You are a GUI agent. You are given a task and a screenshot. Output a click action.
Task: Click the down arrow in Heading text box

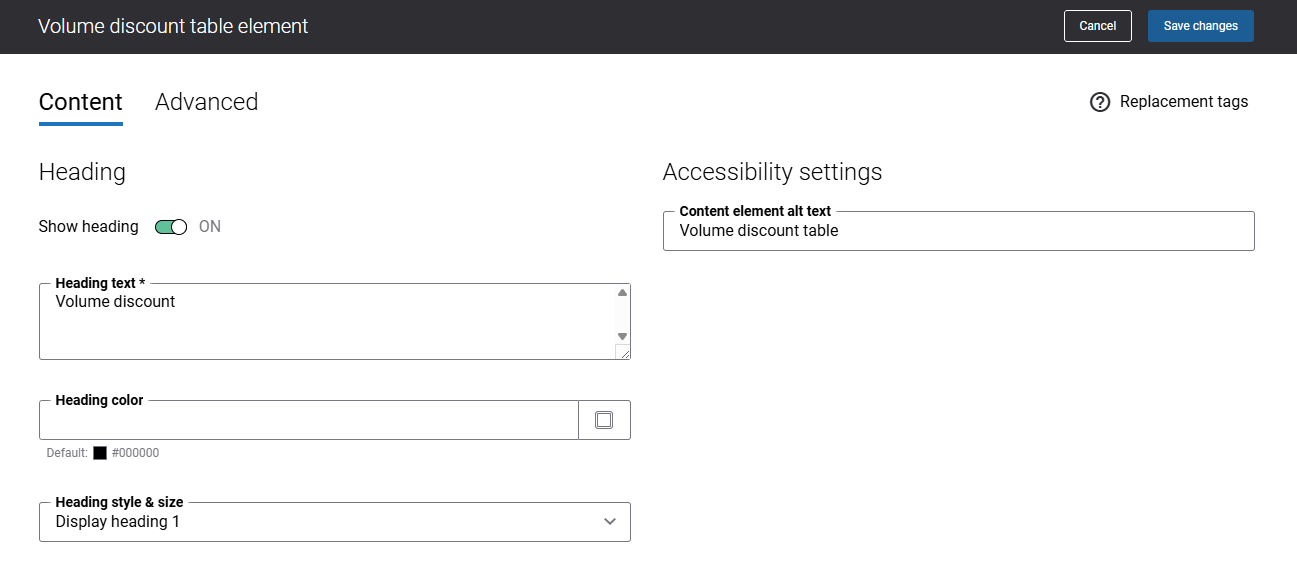(x=622, y=336)
